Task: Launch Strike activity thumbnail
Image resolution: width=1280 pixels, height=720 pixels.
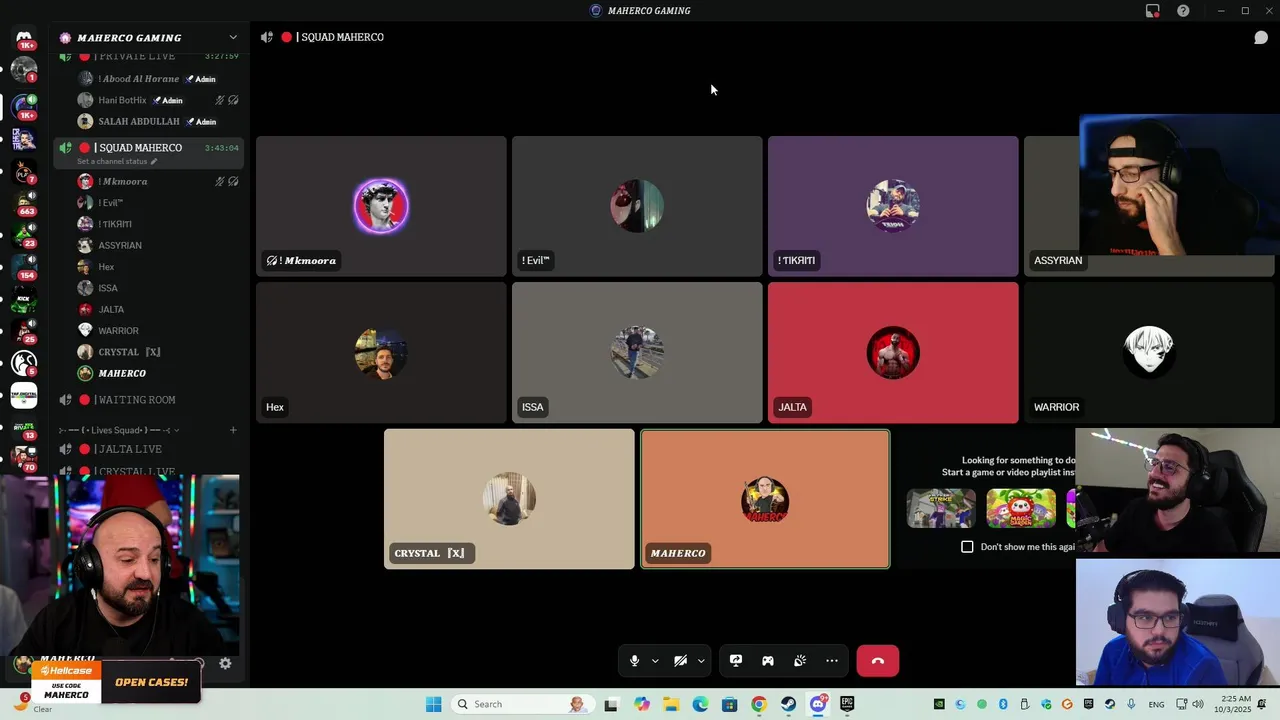Action: 941,508
